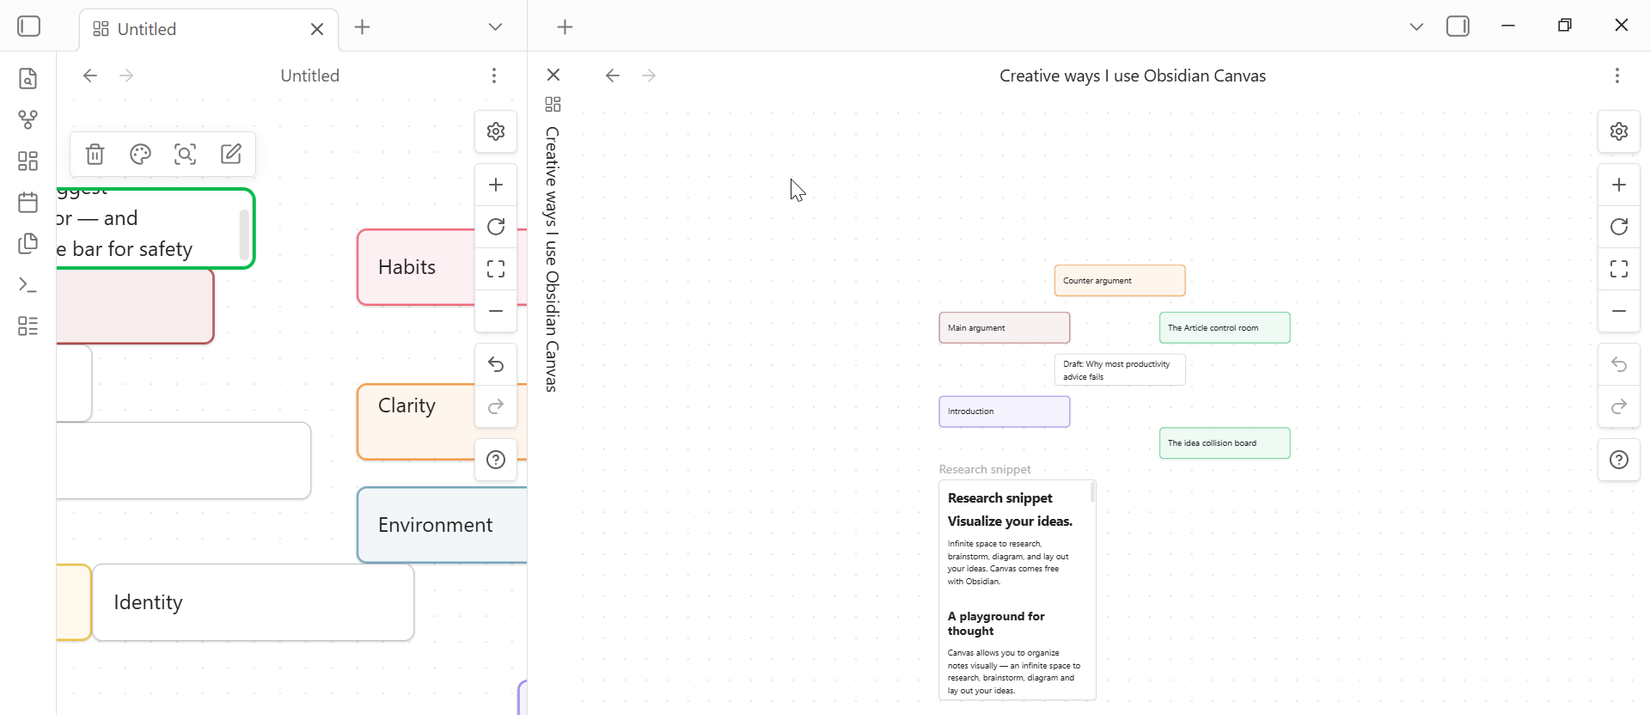Zoom in on the Untitled canvas
Image resolution: width=1650 pixels, height=715 pixels.
point(496,185)
